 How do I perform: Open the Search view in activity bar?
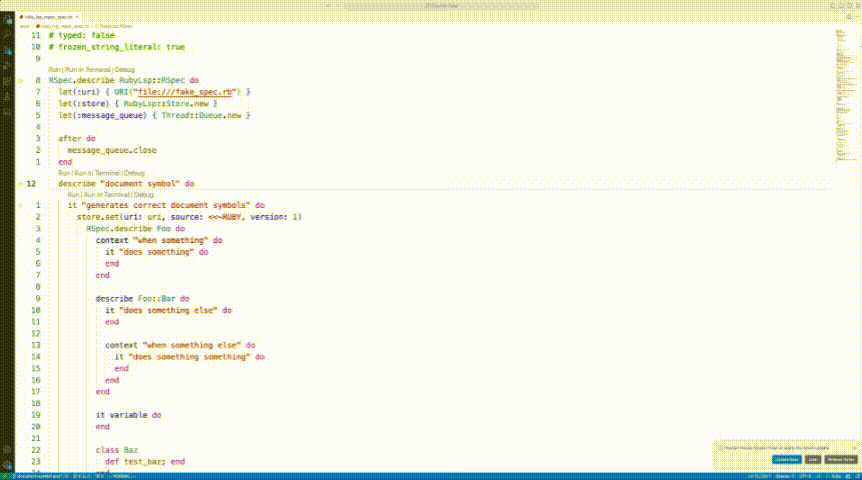7,34
